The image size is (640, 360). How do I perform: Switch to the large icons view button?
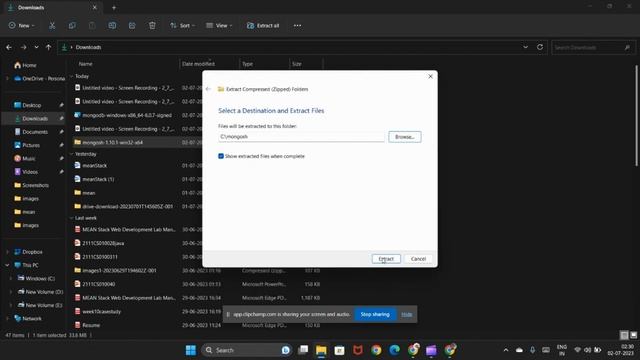[x=633, y=335]
